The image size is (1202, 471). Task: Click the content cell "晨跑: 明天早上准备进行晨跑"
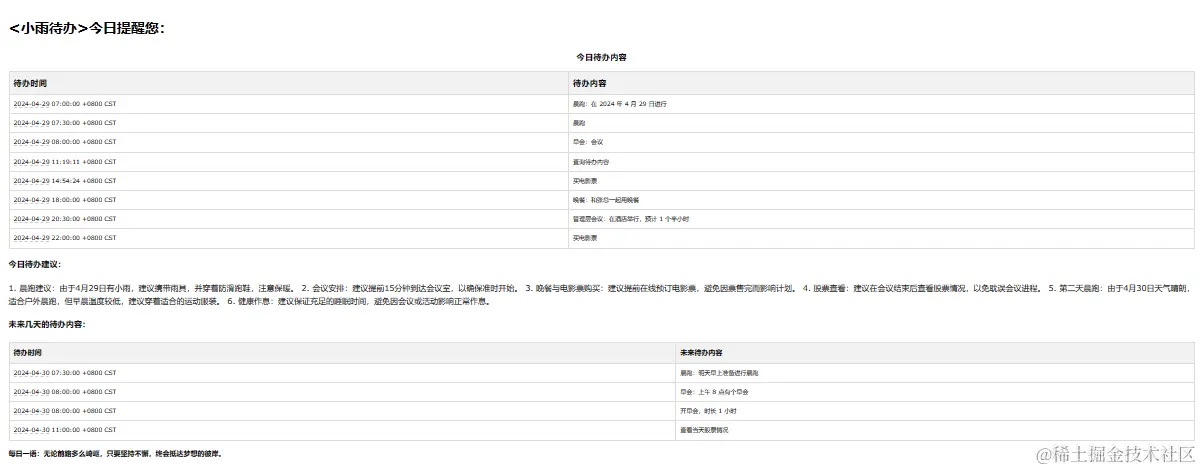click(935, 372)
